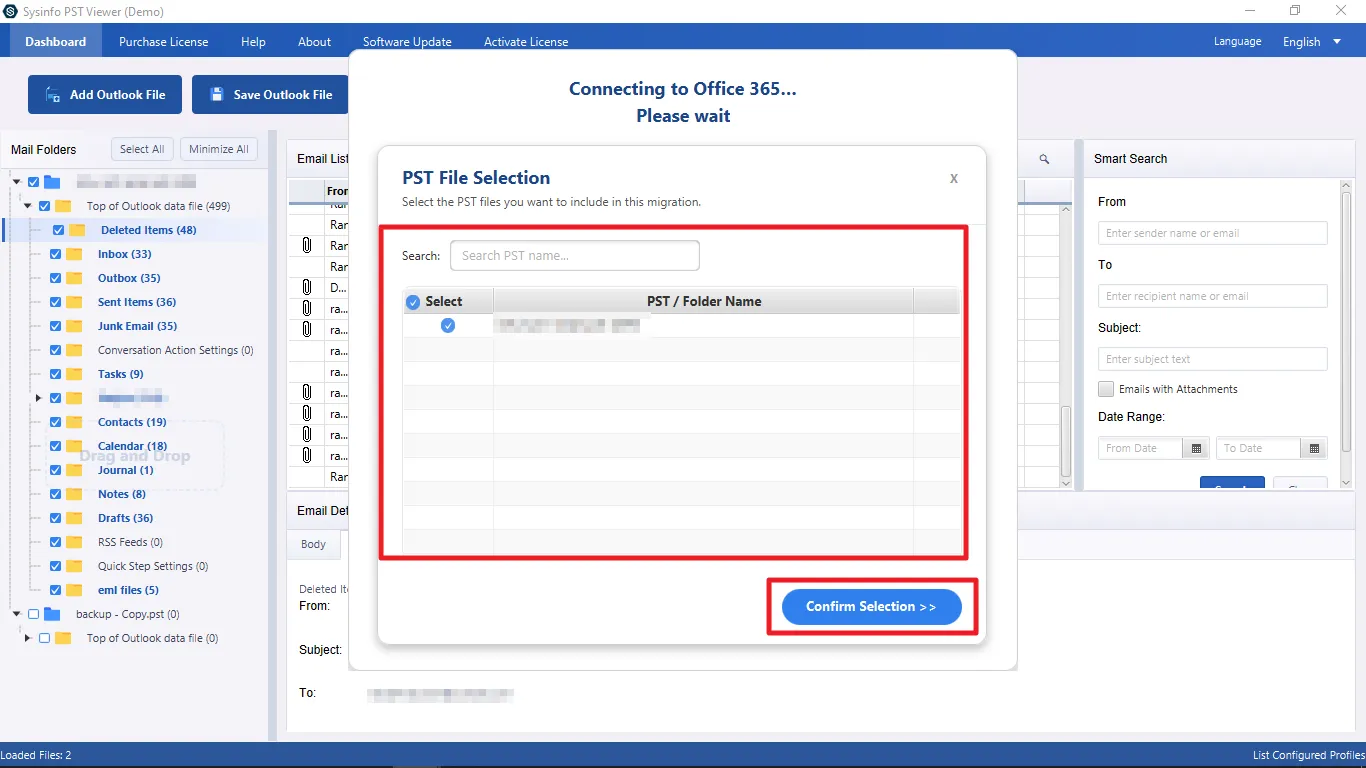Viewport: 1366px width, 768px height.
Task: Click the Enter subject text field
Action: pos(1213,359)
